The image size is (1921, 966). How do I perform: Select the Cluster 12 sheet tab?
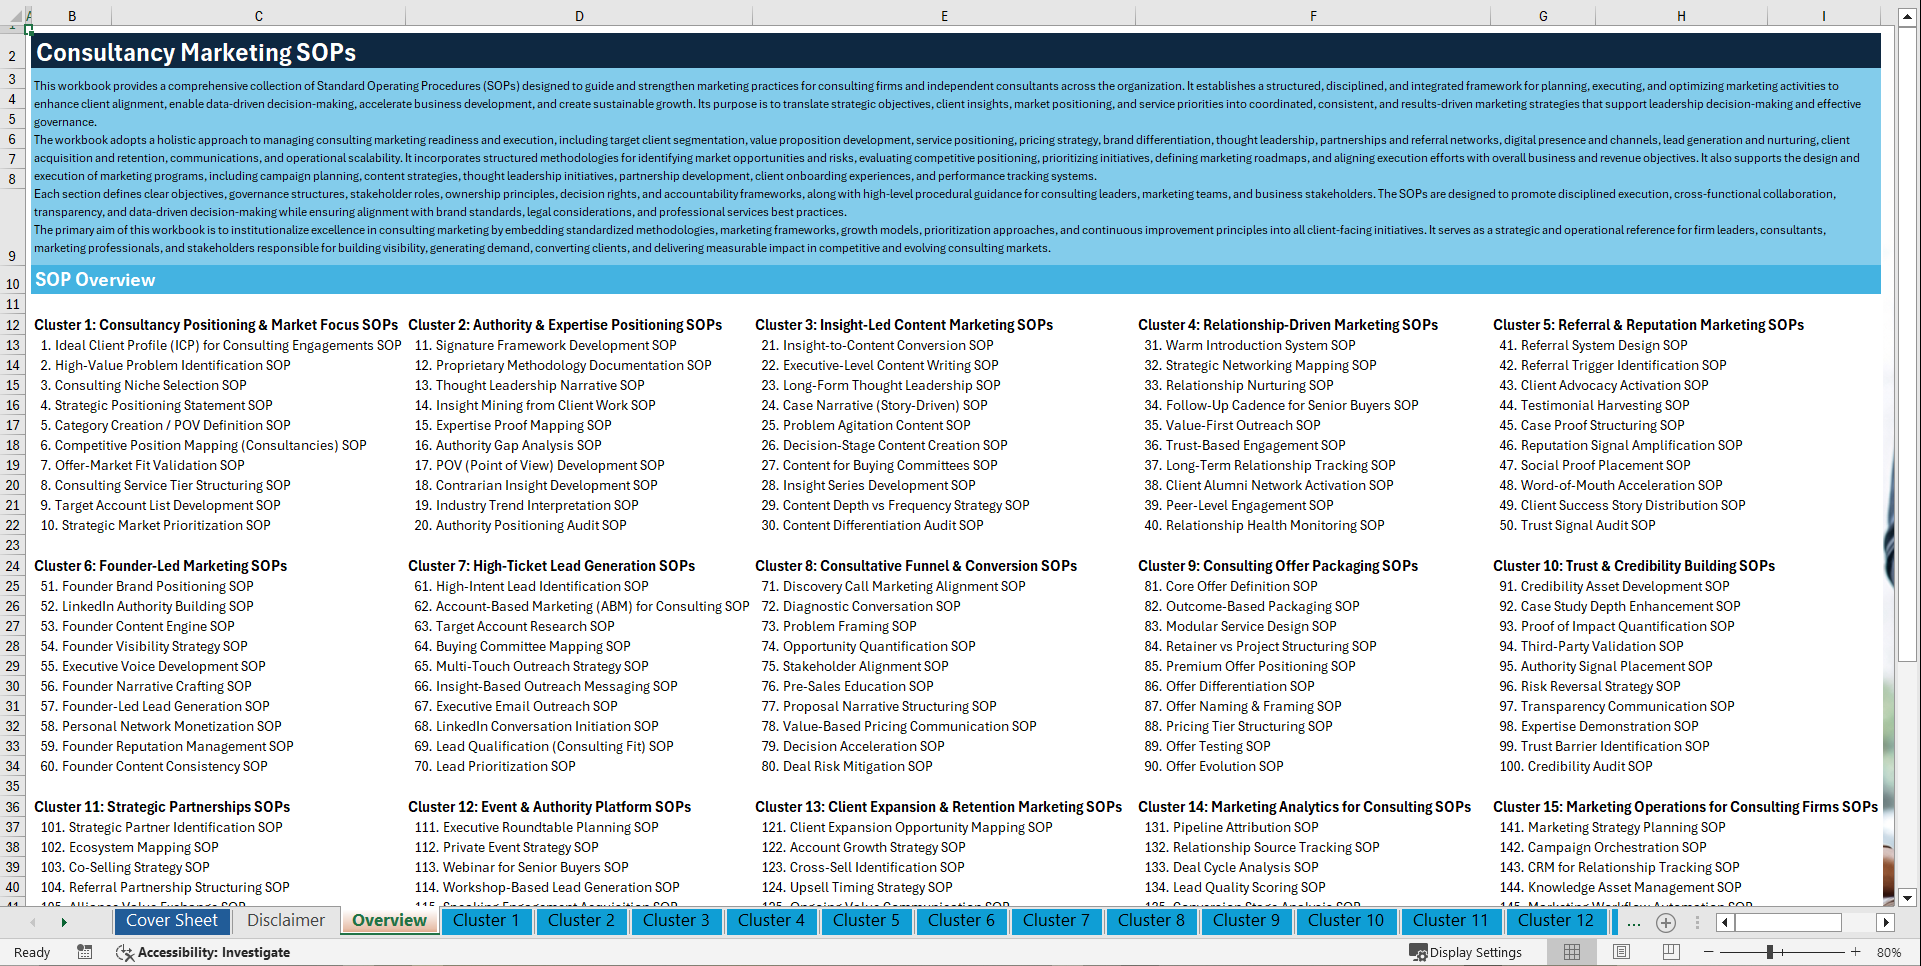coord(1557,920)
